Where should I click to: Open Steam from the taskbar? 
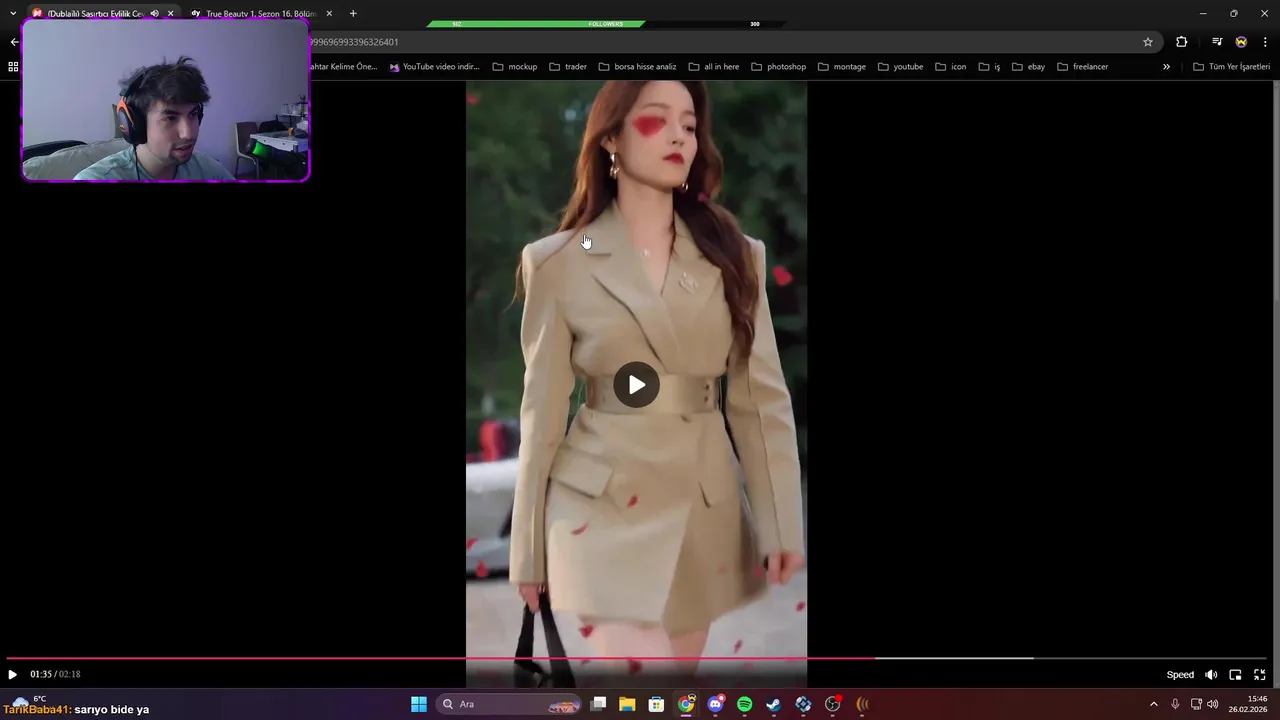(773, 704)
